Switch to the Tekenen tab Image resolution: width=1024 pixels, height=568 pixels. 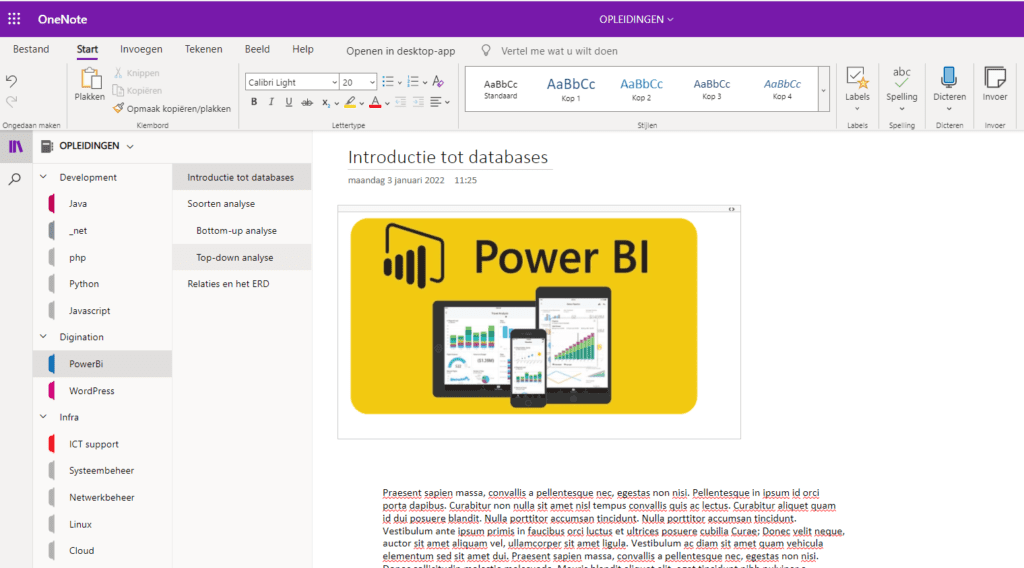[x=203, y=49]
